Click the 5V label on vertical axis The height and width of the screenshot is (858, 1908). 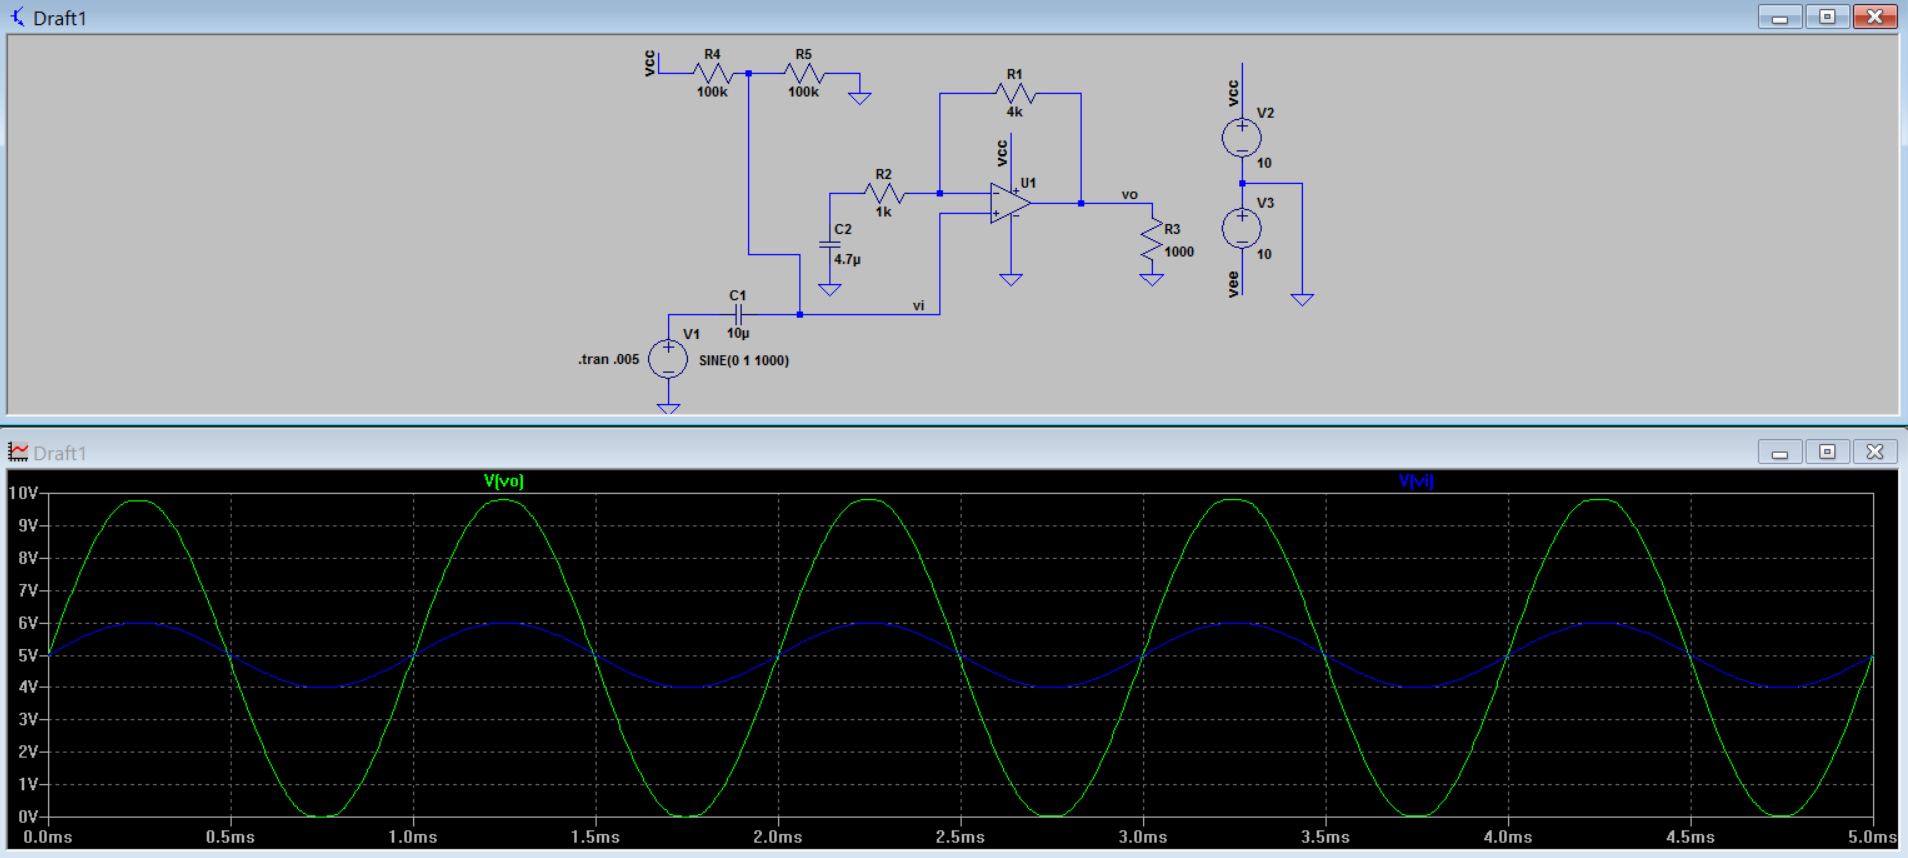click(28, 656)
